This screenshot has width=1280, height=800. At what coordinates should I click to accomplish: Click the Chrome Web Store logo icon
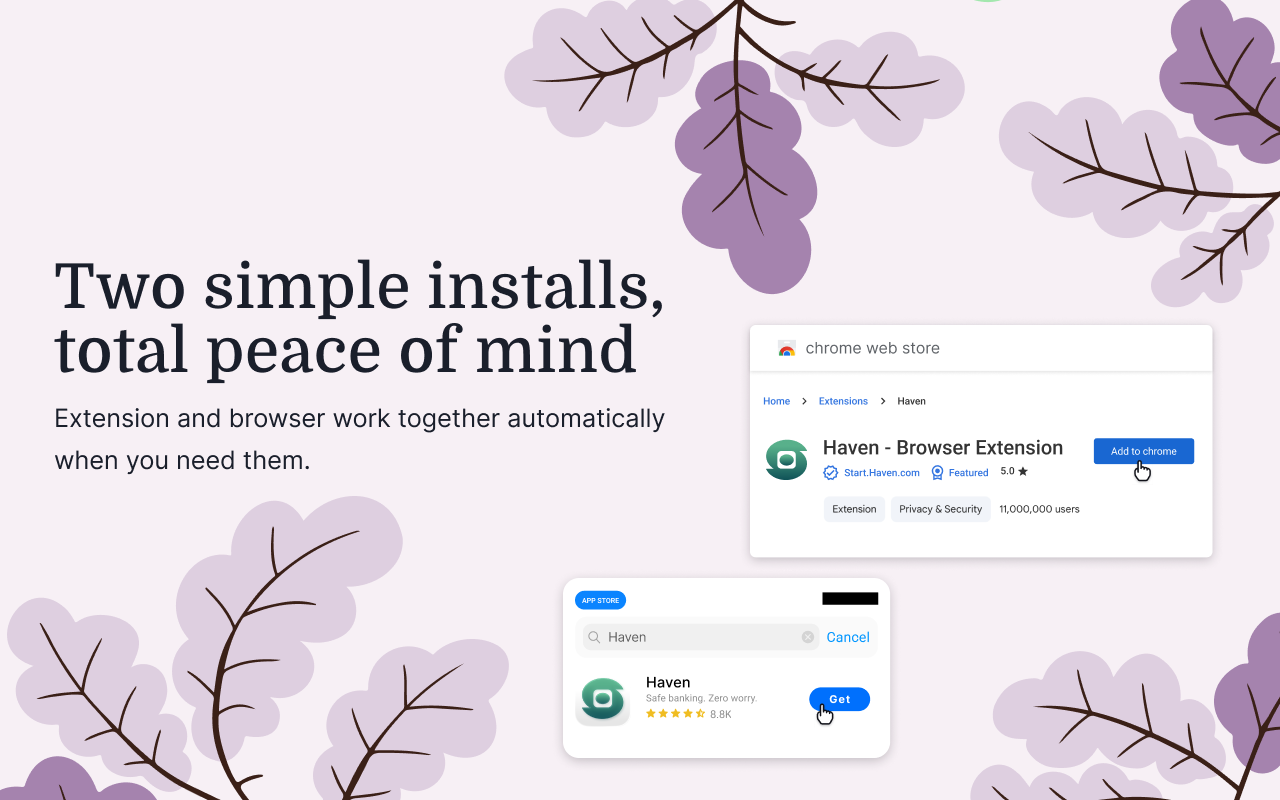pos(787,348)
